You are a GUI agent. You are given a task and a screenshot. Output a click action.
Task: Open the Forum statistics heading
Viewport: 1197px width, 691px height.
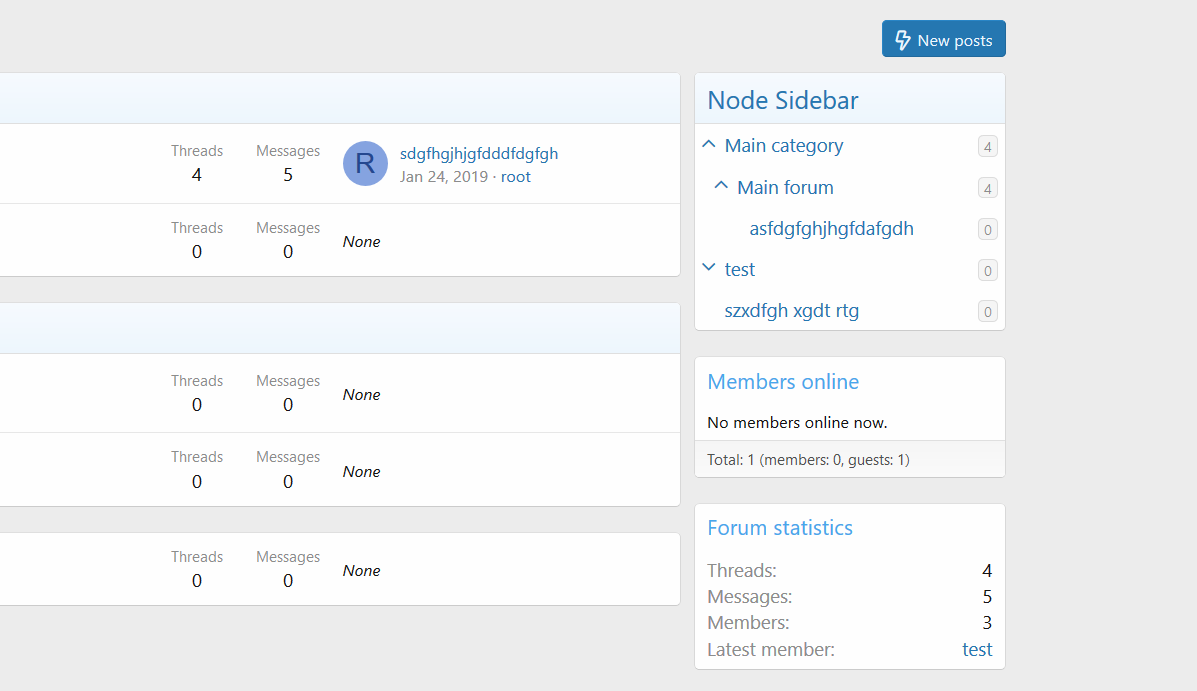pyautogui.click(x=780, y=528)
